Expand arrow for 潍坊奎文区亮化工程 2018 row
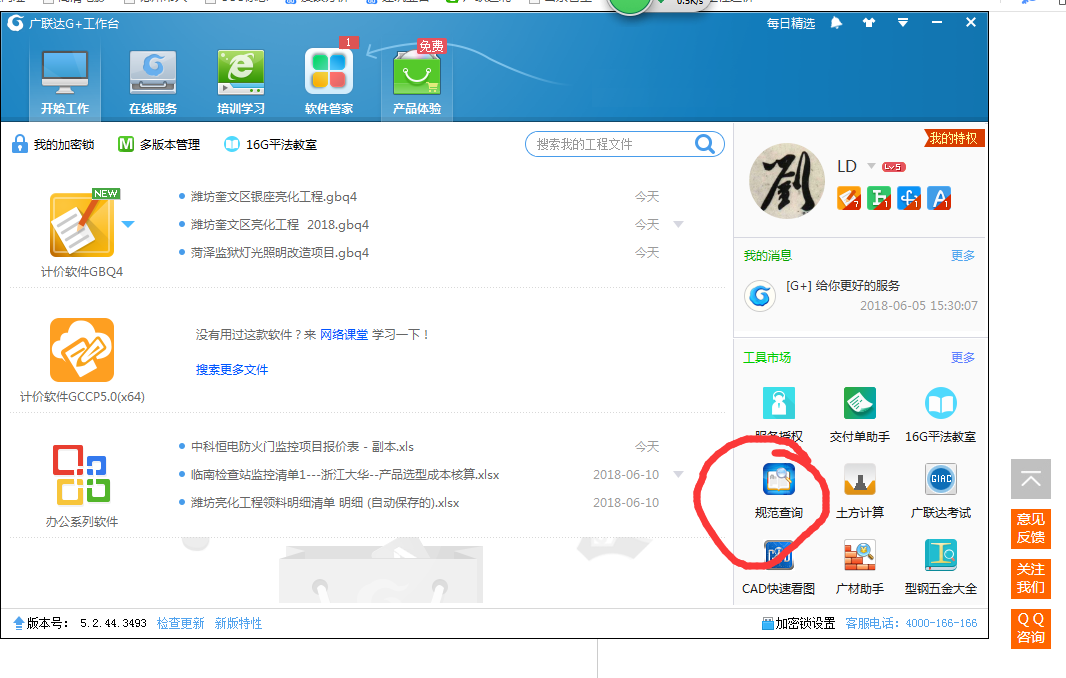The height and width of the screenshot is (678, 1066). (x=678, y=224)
